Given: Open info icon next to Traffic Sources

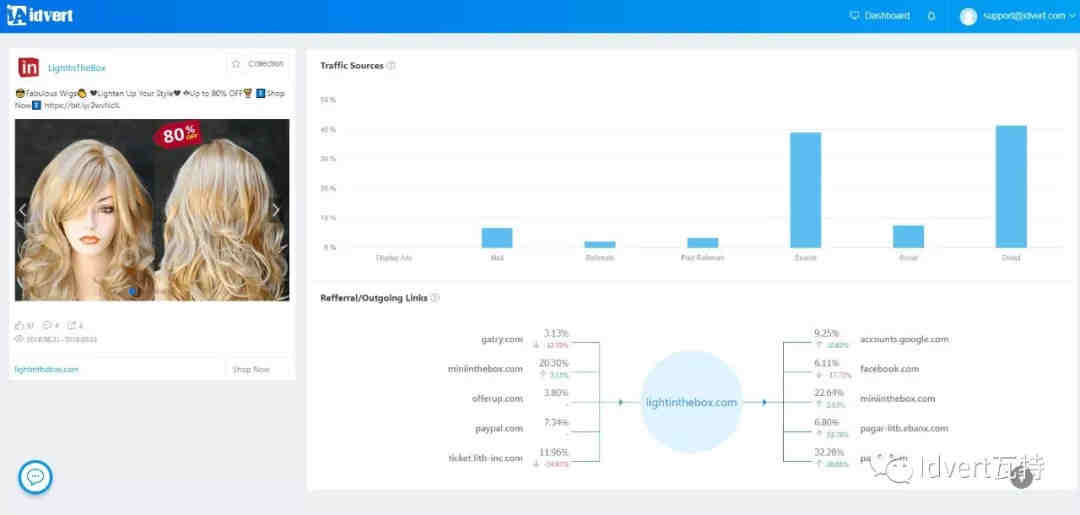Looking at the screenshot, I should (391, 66).
